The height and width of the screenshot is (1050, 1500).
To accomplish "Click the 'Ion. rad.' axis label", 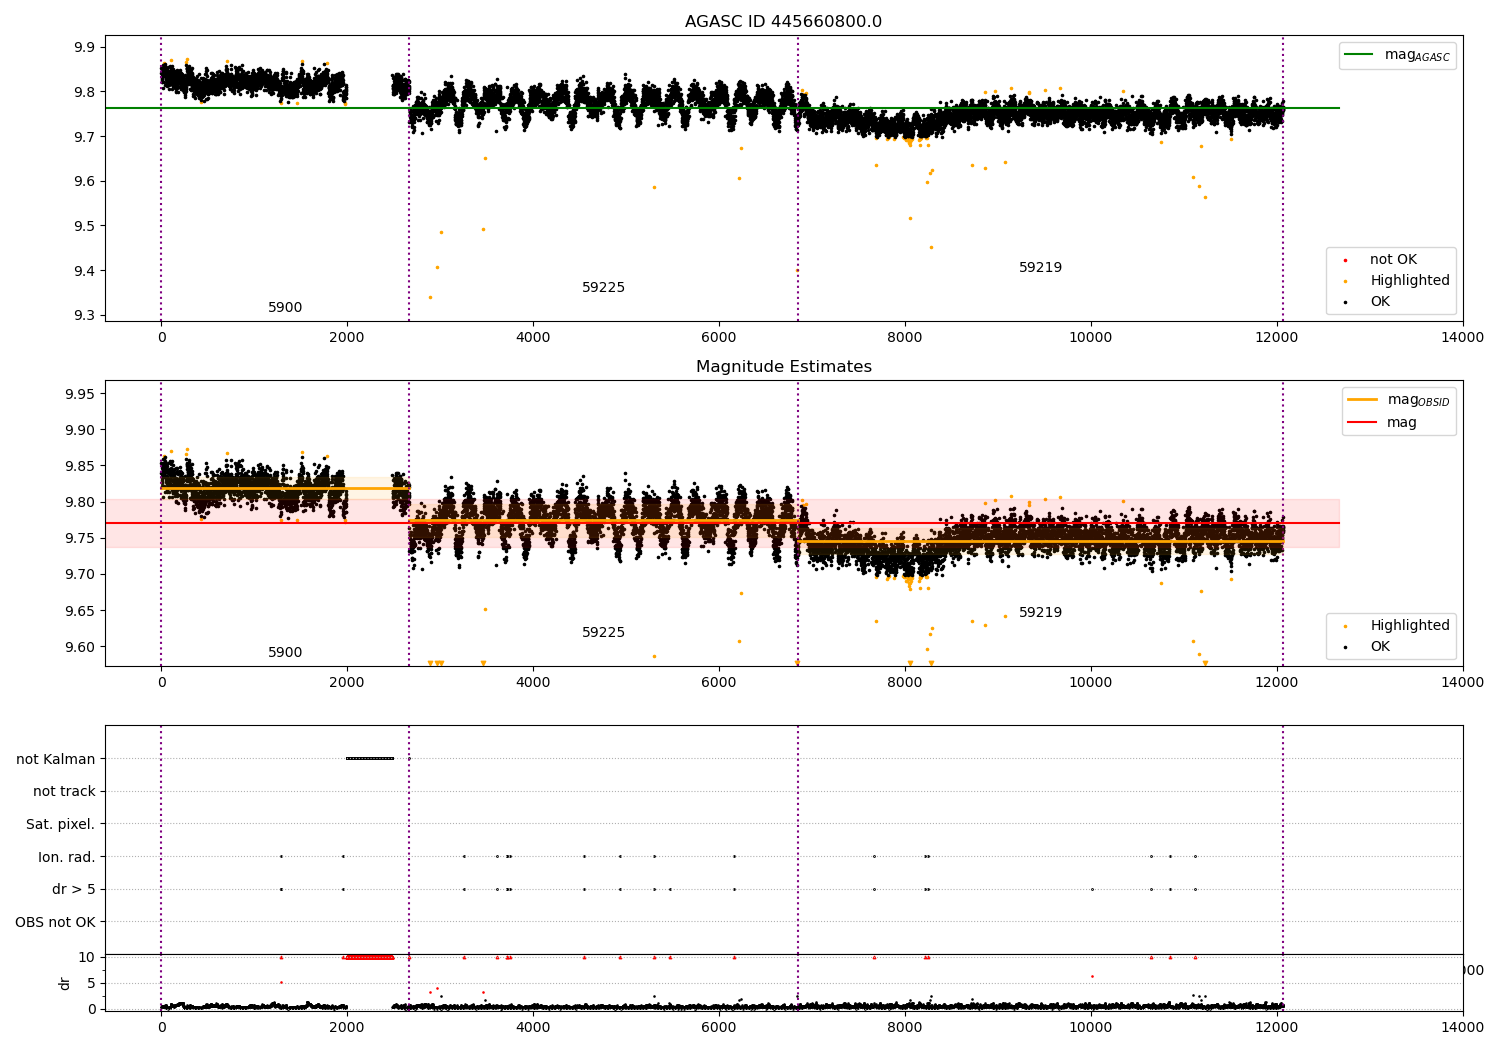I will click(x=66, y=857).
